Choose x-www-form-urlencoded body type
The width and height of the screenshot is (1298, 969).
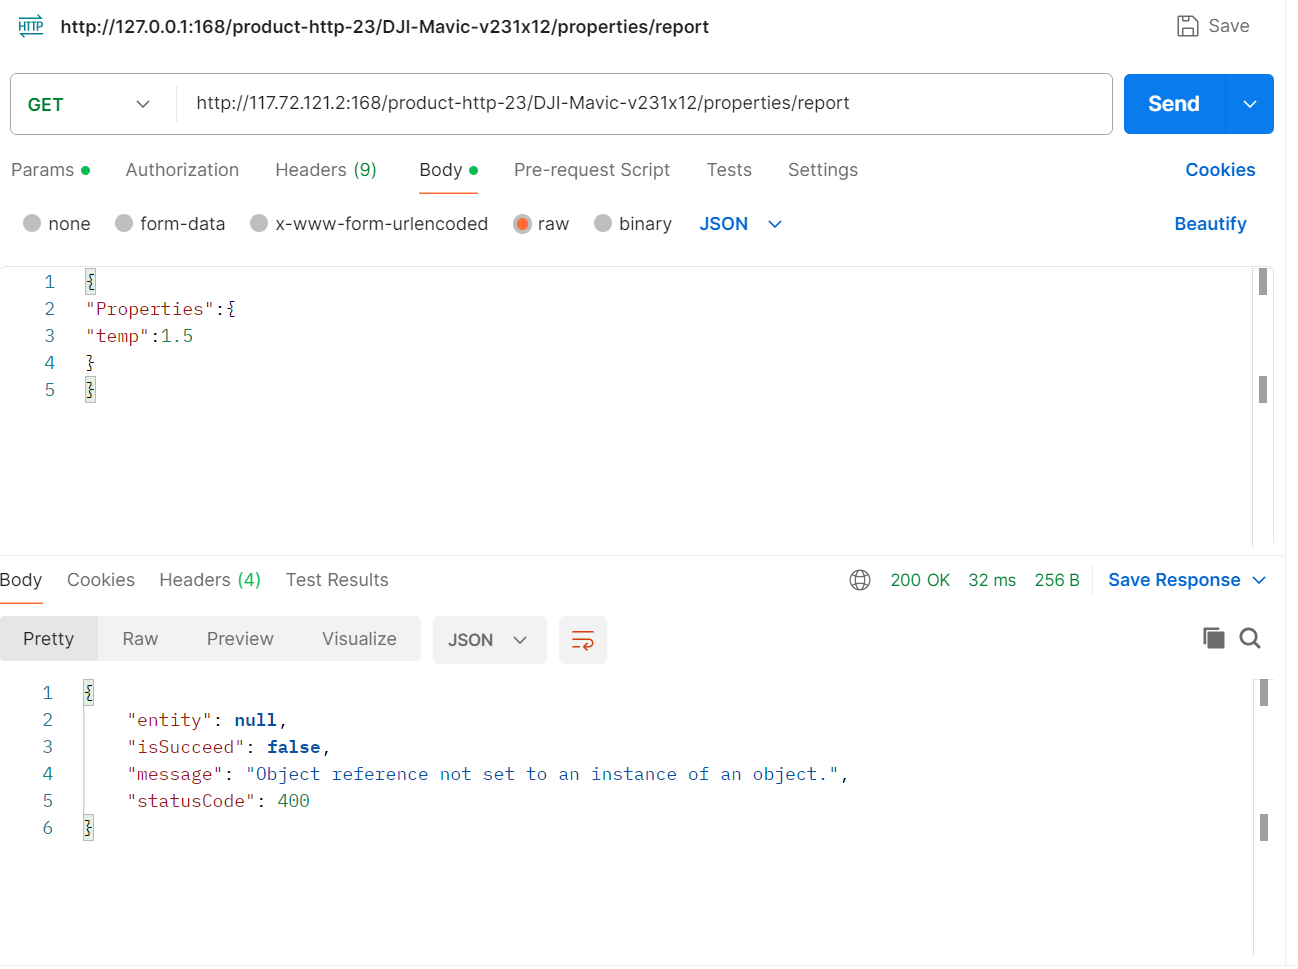259,224
